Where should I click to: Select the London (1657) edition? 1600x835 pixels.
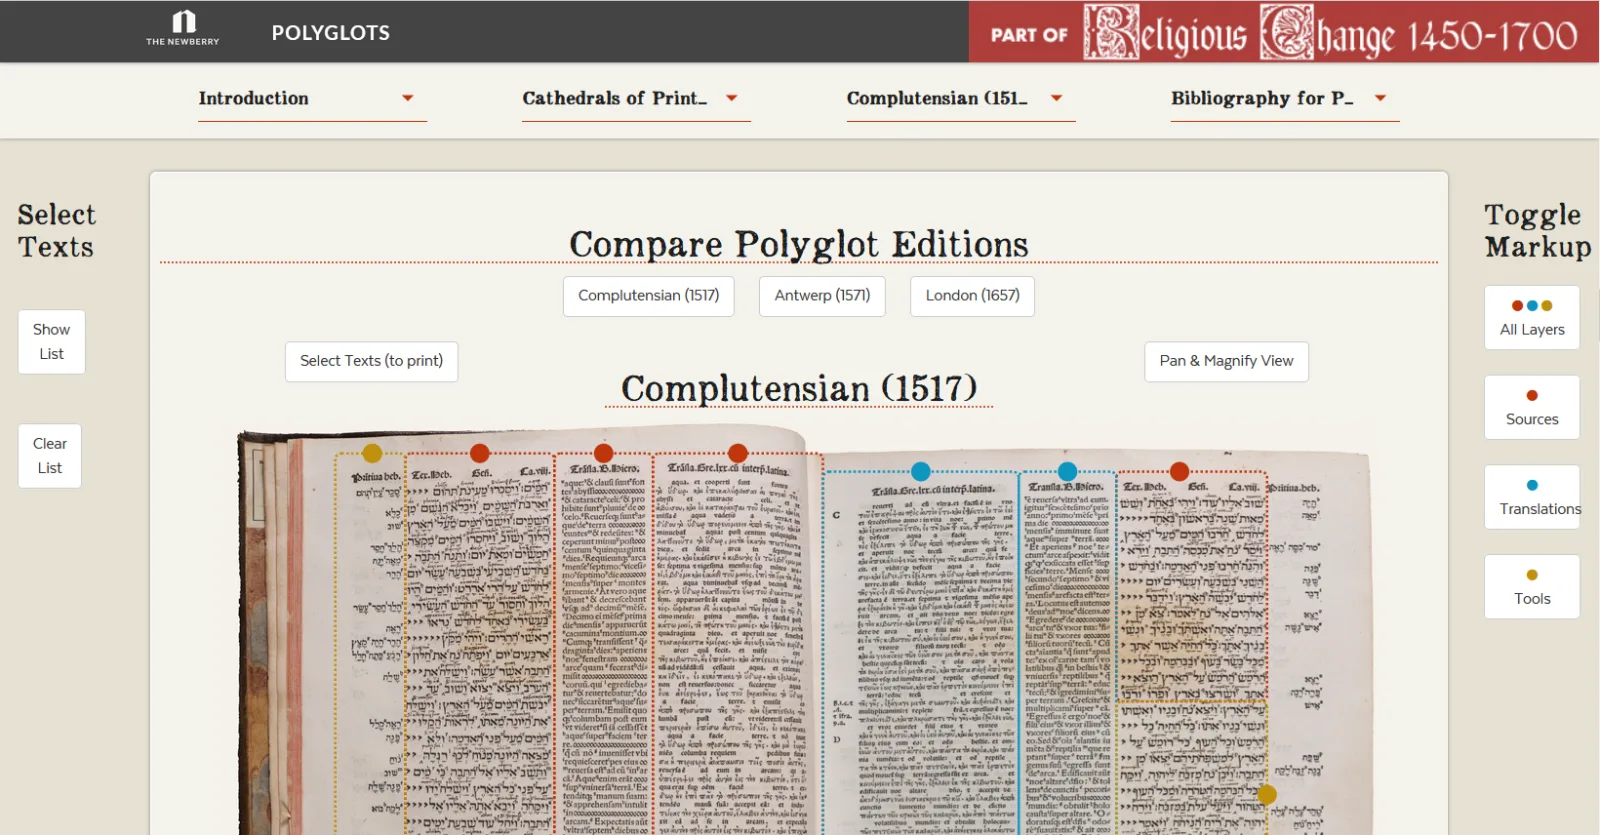972,296
